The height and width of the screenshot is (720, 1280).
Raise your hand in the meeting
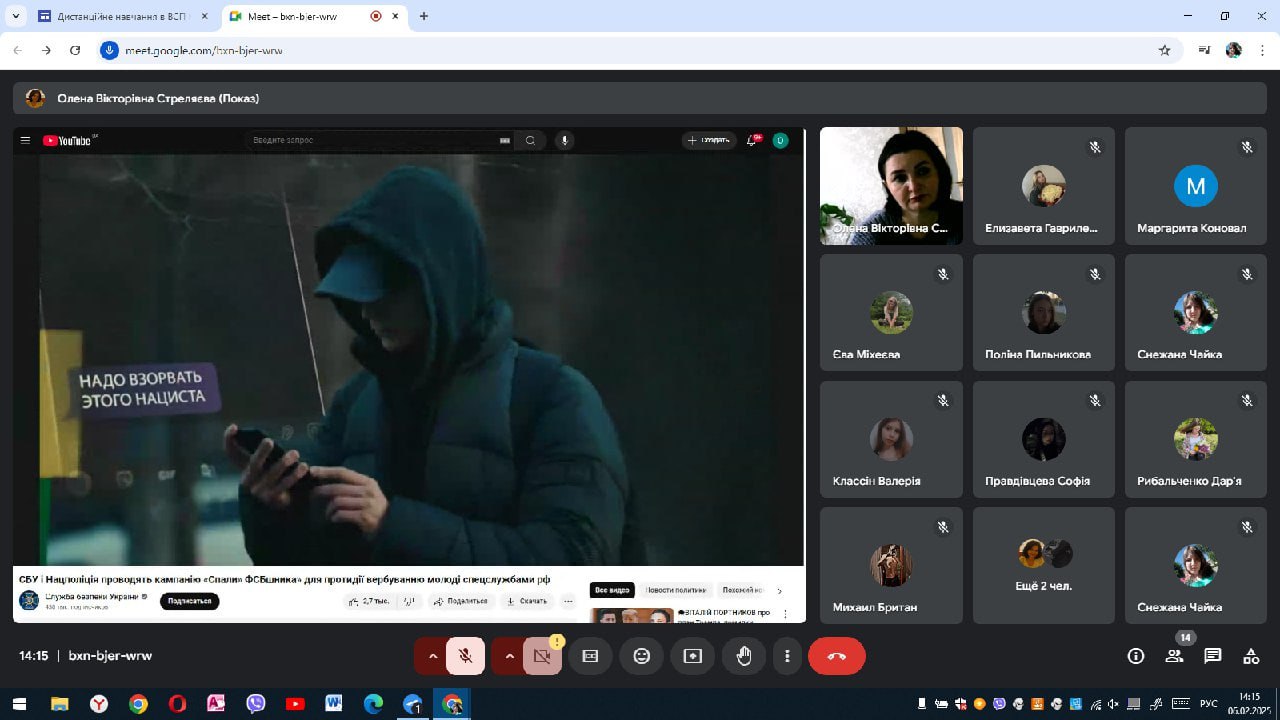point(744,656)
